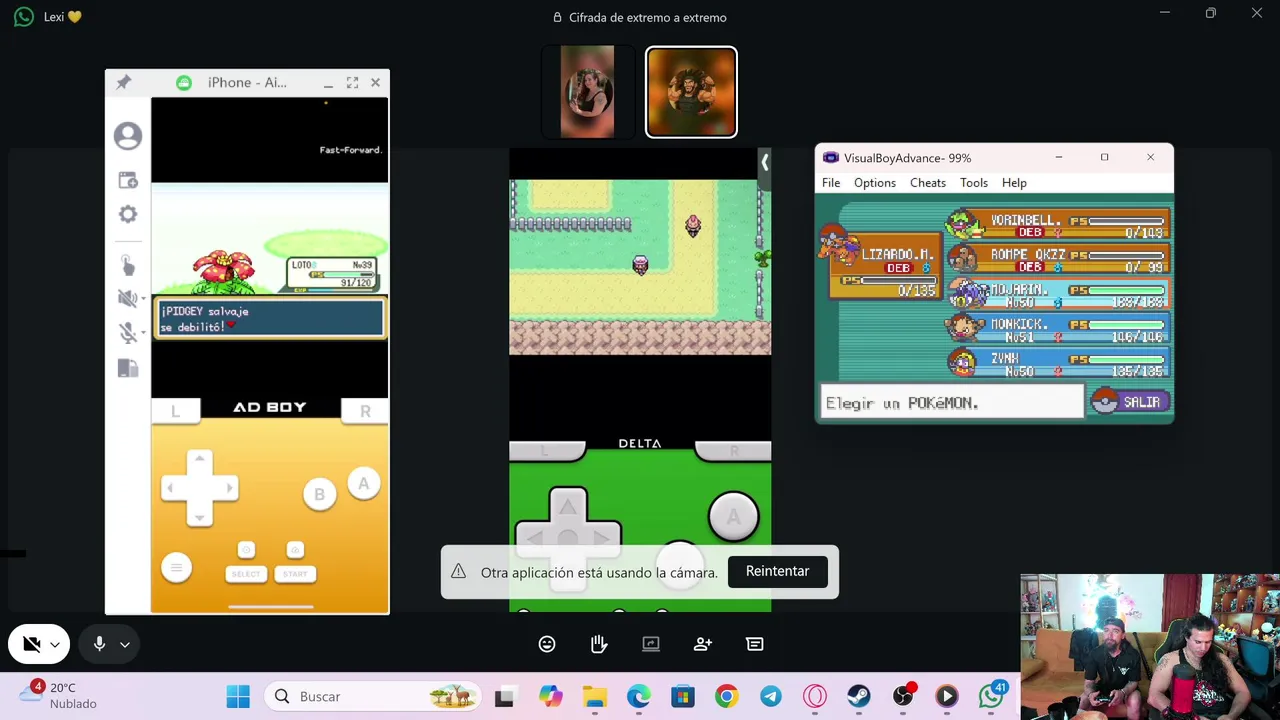The height and width of the screenshot is (720, 1280).
Task: Open the File menu in VisualBoyAdvance
Action: tap(831, 183)
